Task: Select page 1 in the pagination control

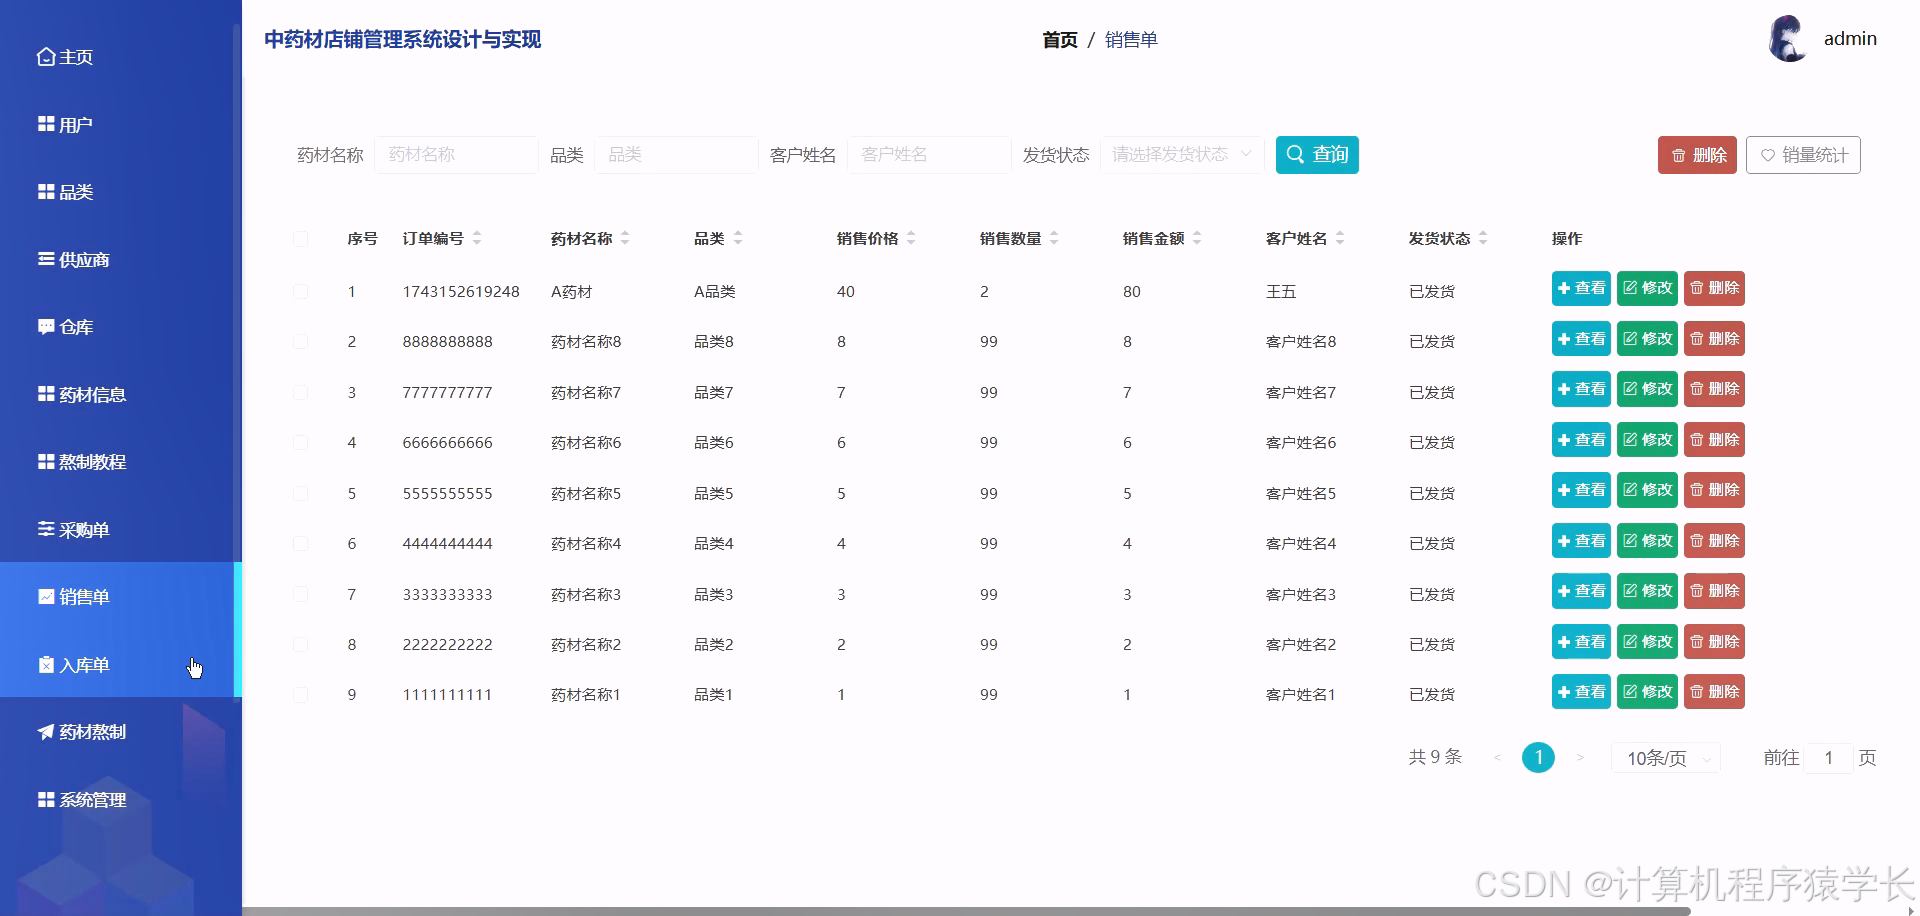Action: point(1538,757)
